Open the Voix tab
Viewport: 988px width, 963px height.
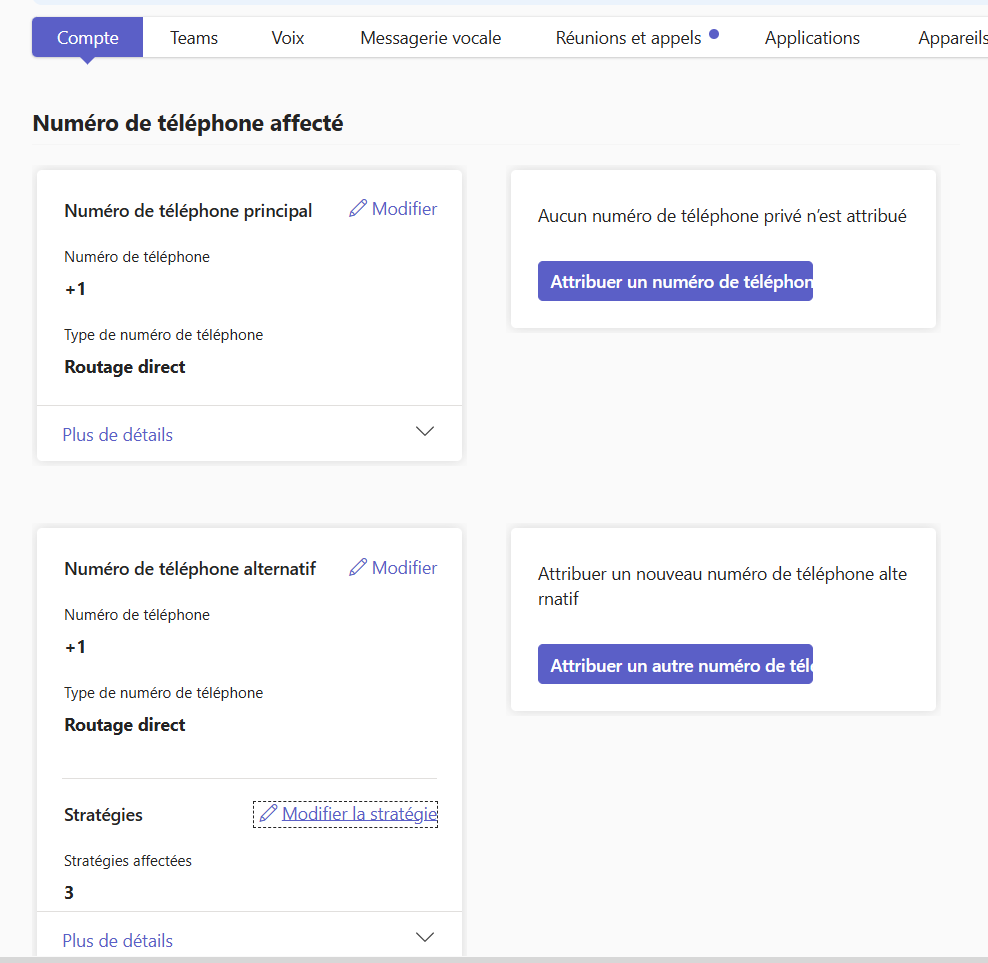tap(288, 38)
